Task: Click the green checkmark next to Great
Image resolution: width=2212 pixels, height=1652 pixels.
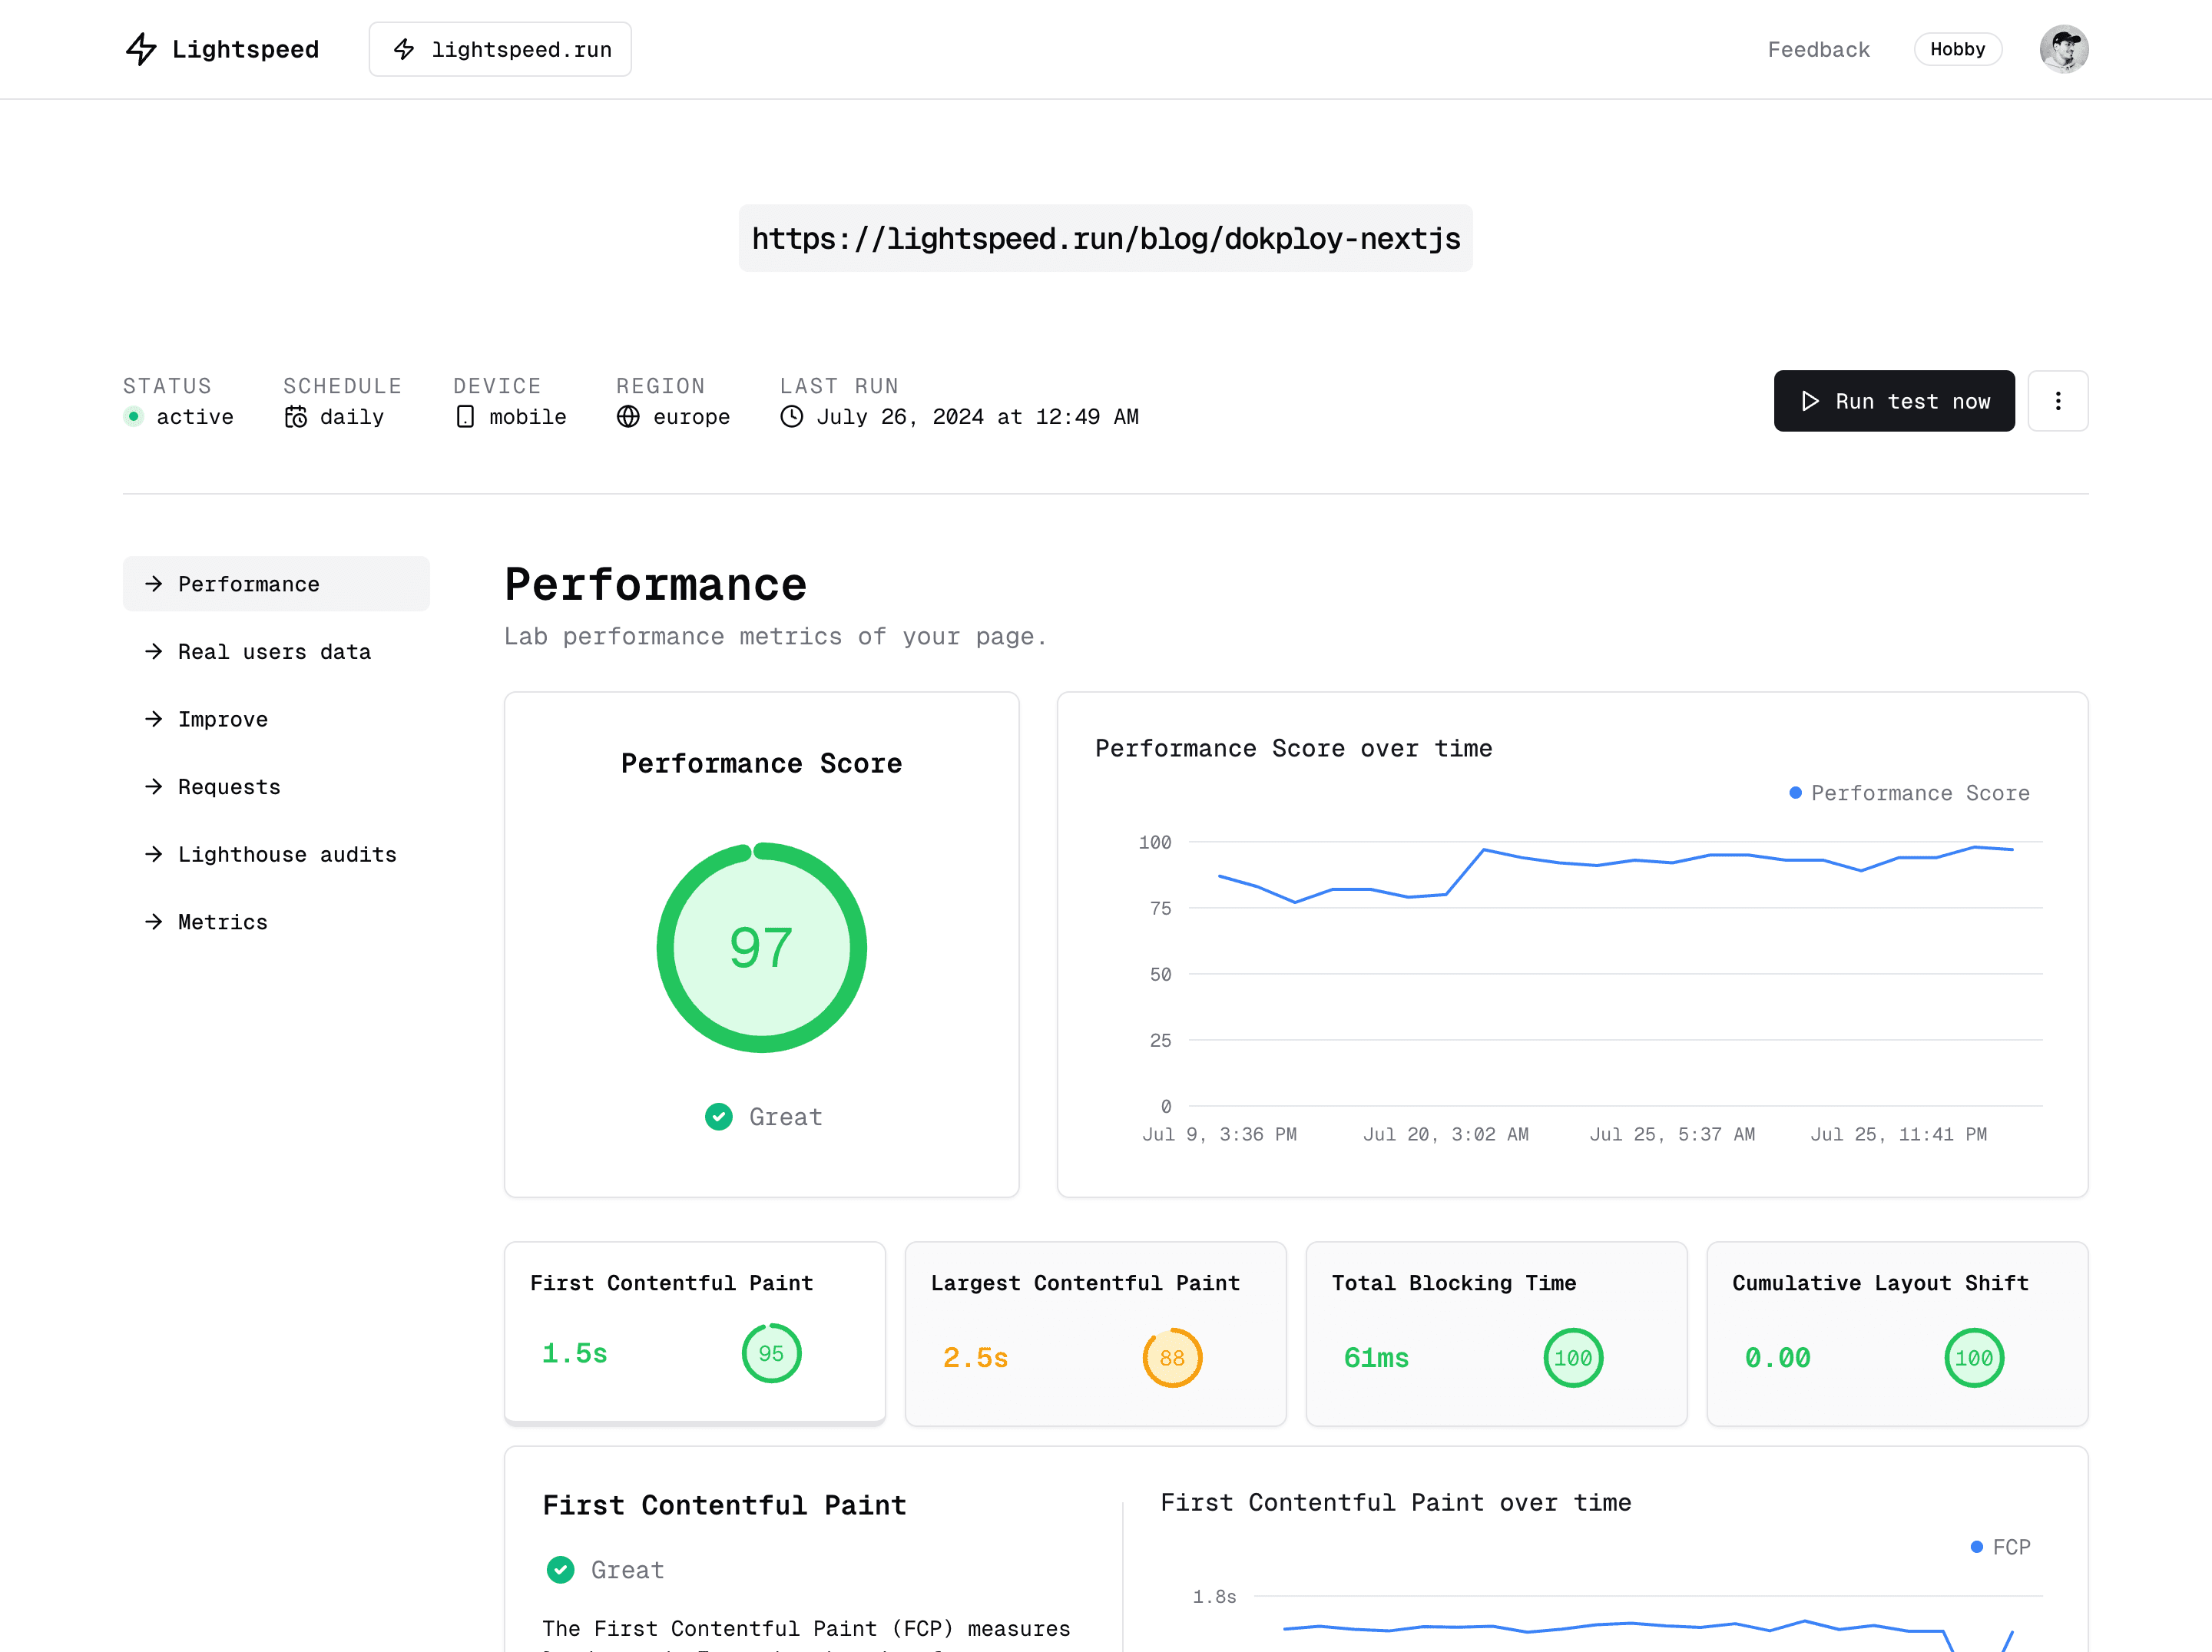Action: (718, 1117)
